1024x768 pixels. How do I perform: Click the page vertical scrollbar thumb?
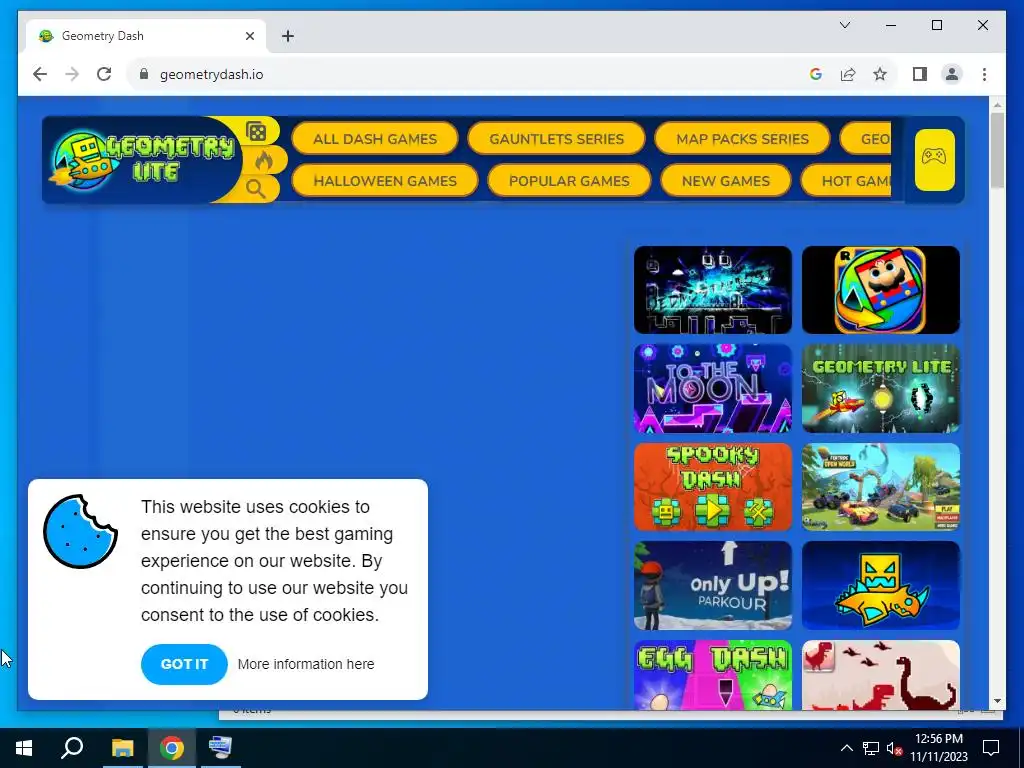coord(997,150)
